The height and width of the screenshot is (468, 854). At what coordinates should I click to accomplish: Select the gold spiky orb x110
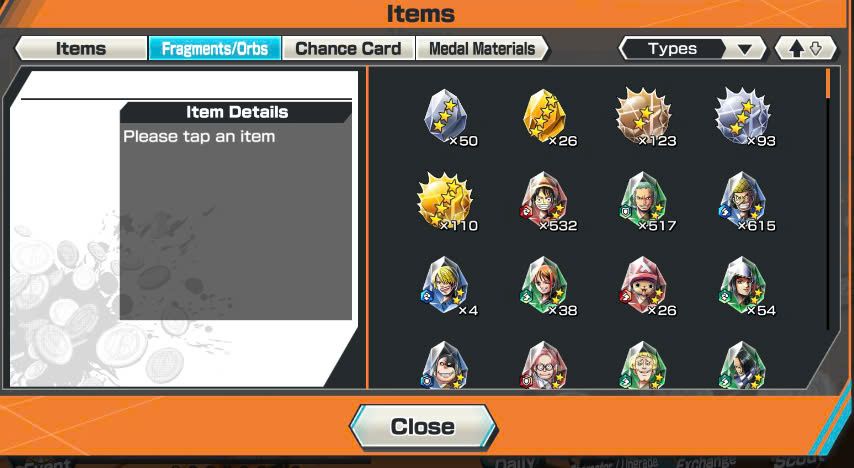click(446, 202)
